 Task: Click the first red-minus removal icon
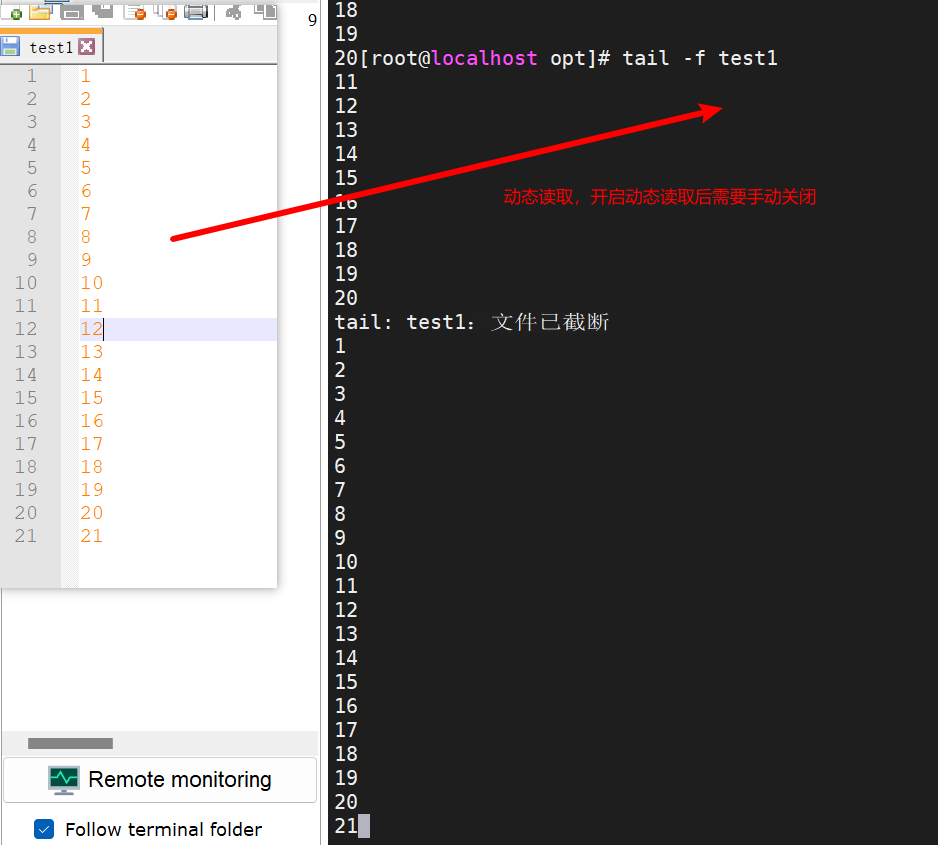tap(136, 13)
